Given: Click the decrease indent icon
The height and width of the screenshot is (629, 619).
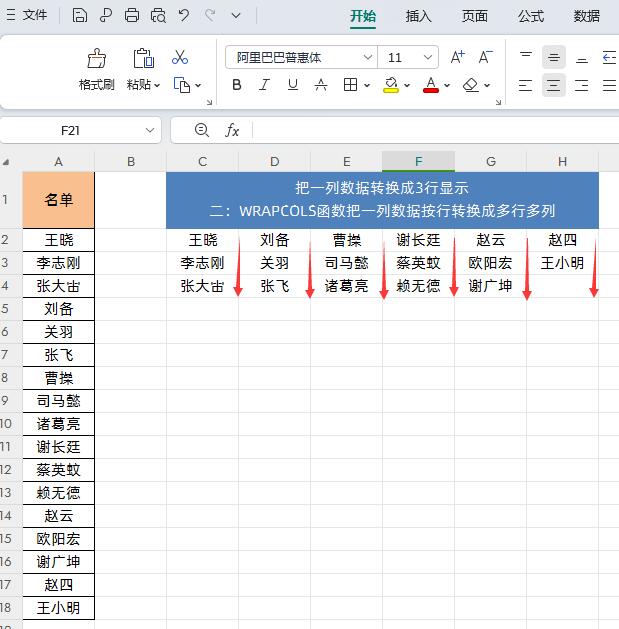Looking at the screenshot, I should [610, 57].
